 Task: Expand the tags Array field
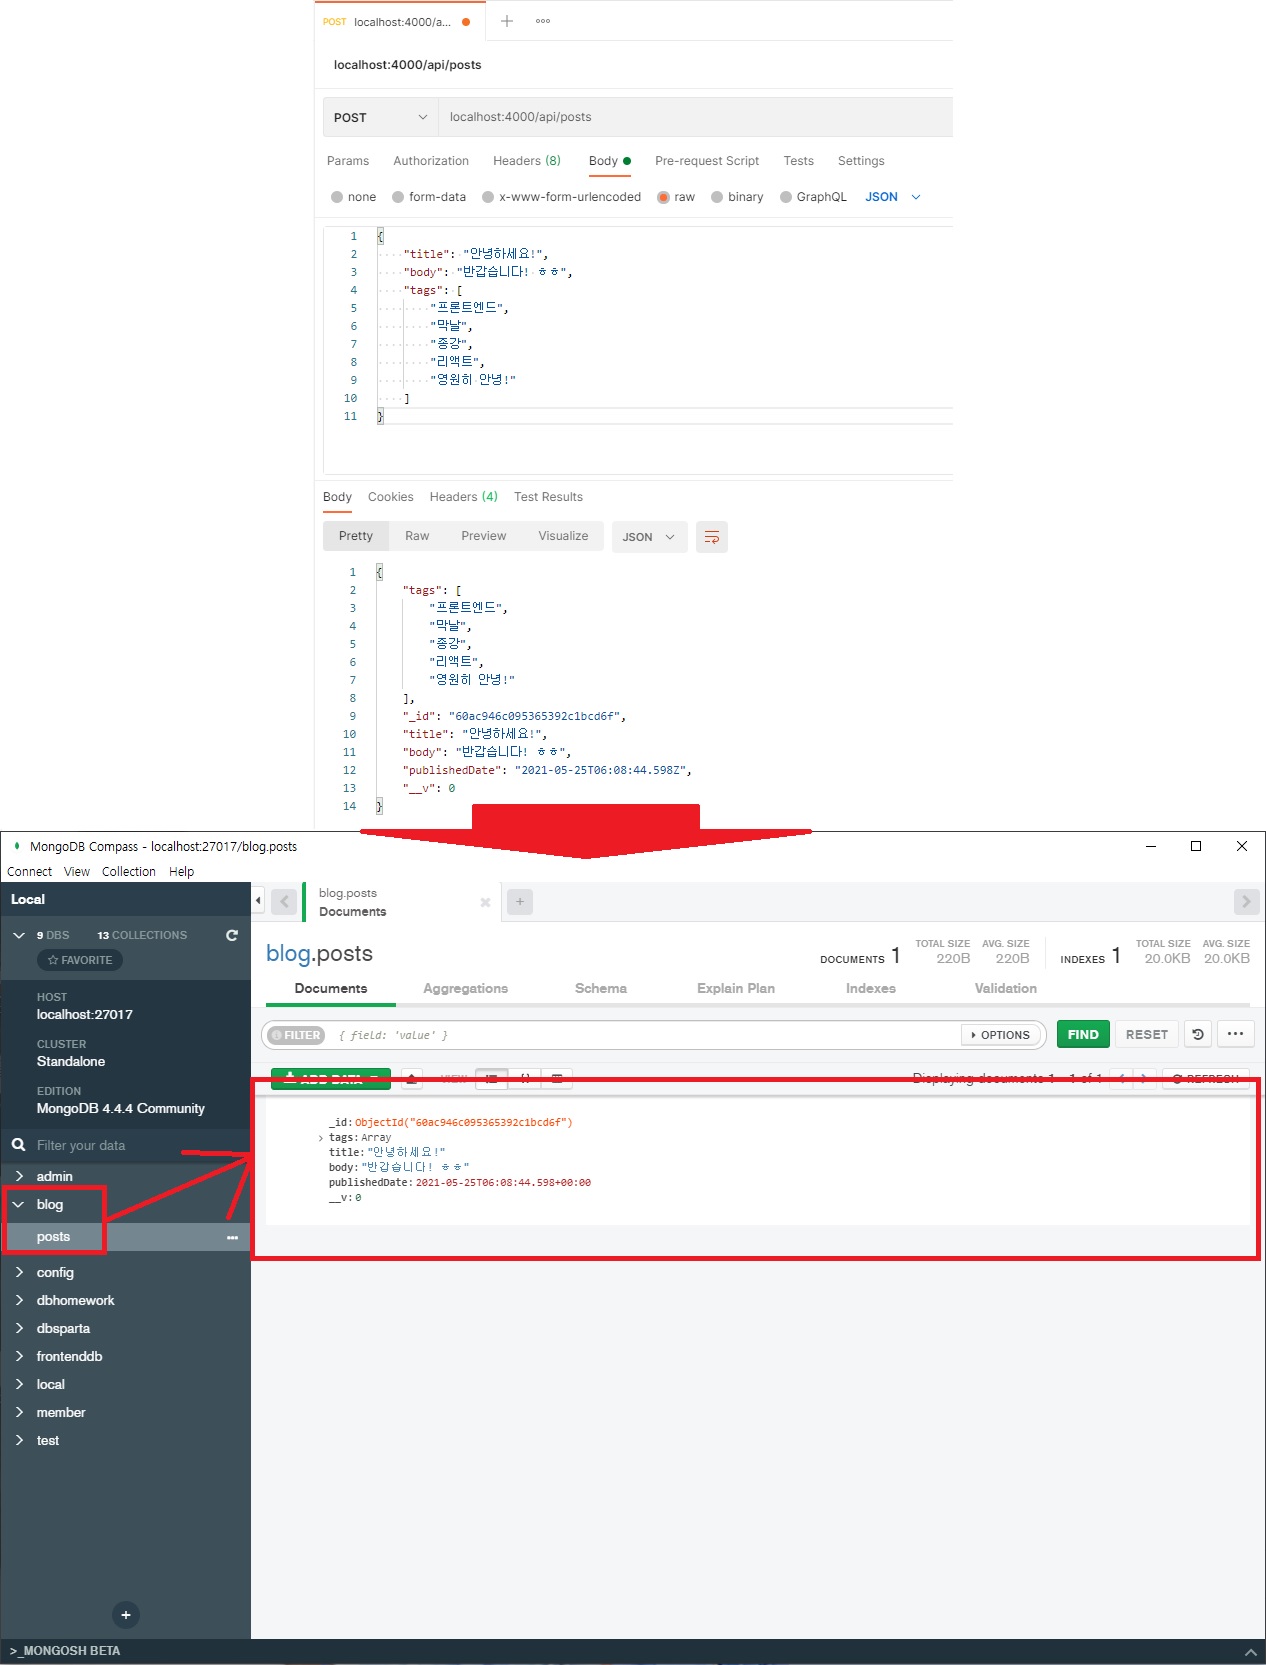[x=321, y=1138]
